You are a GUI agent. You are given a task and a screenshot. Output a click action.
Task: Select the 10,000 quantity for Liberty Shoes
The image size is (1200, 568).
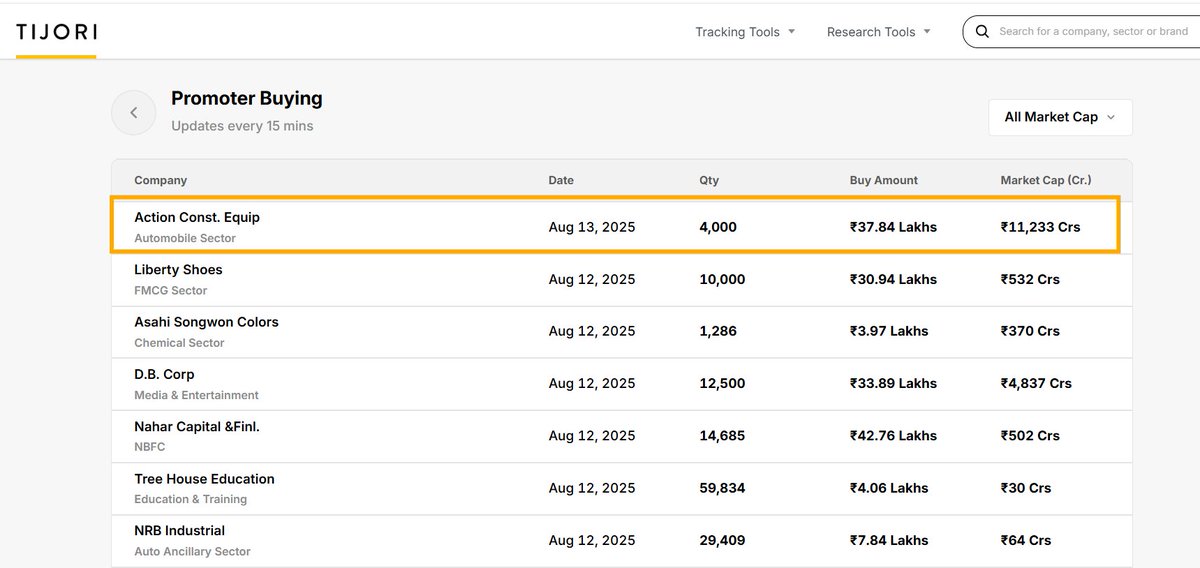tap(722, 279)
